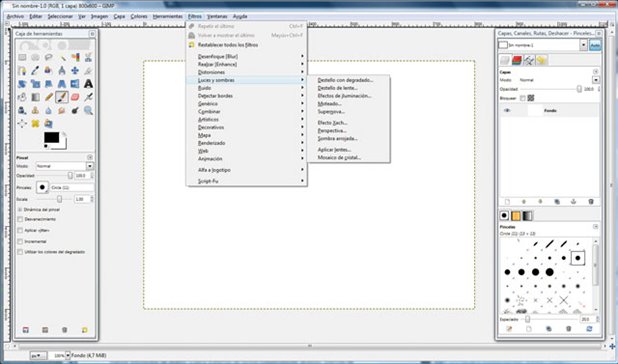Select the Eraser tool
Screen dimensions: 618x364
(75, 97)
